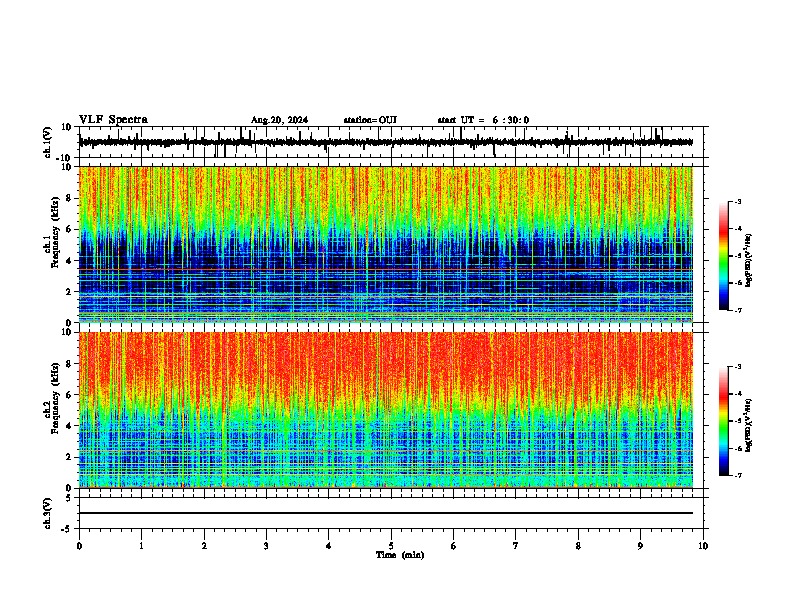Image resolution: width=792 pixels, height=612 pixels.
Task: Select the "Time (min)" axis label
Action: click(x=400, y=555)
